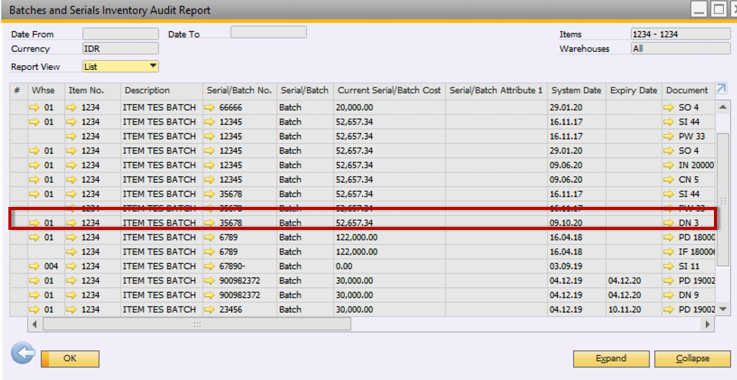Image resolution: width=737 pixels, height=380 pixels.
Task: Open the batch link arrow in the DN 9 row
Action: coord(210,295)
